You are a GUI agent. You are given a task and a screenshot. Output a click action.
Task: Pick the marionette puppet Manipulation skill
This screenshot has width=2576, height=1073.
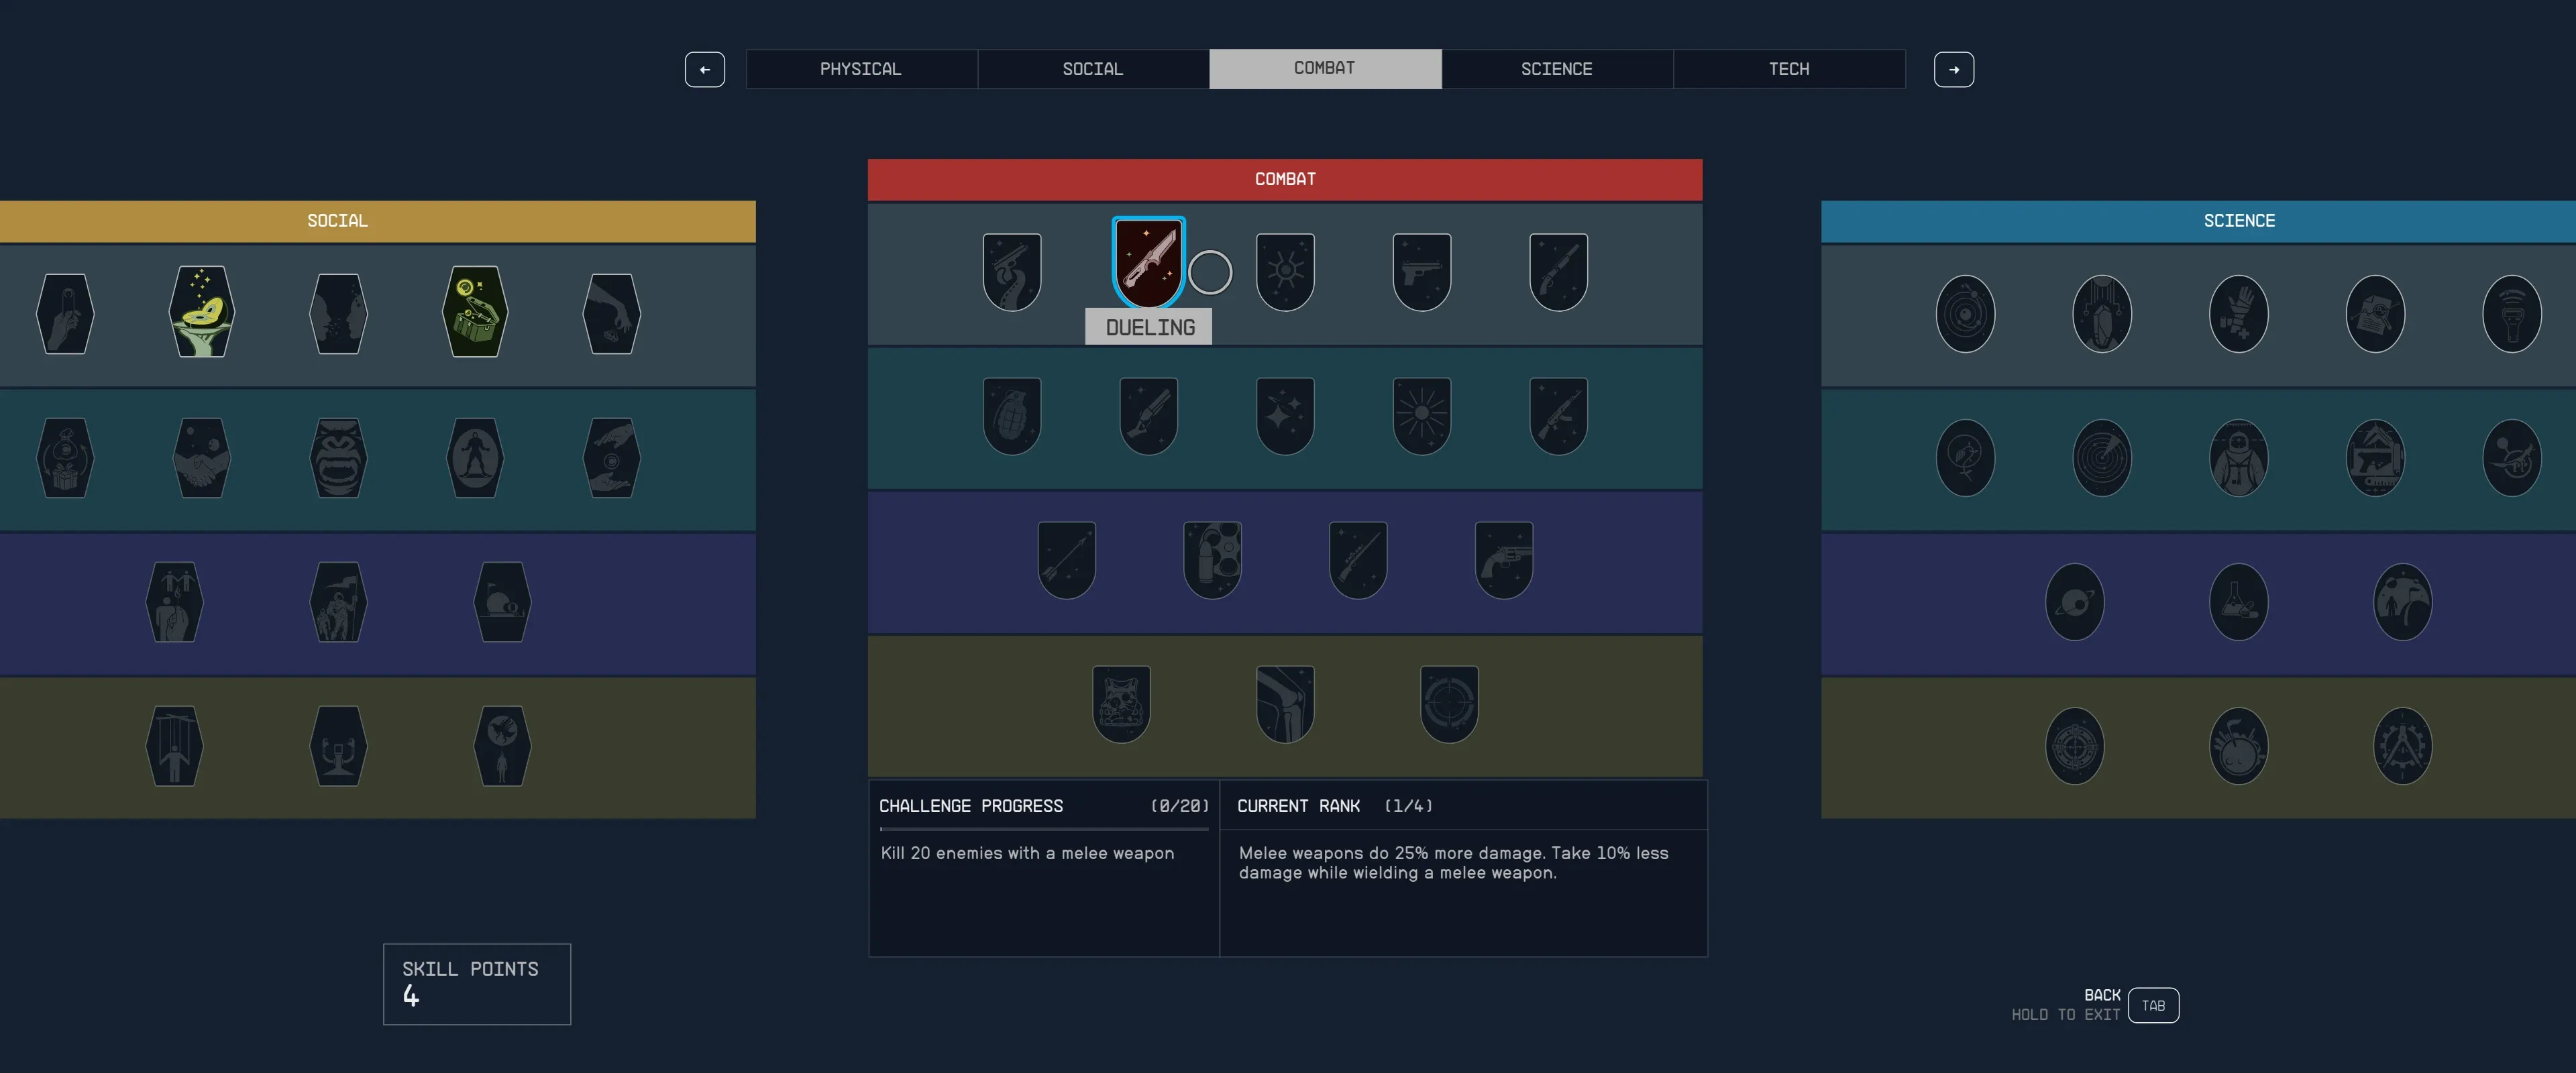(x=174, y=746)
